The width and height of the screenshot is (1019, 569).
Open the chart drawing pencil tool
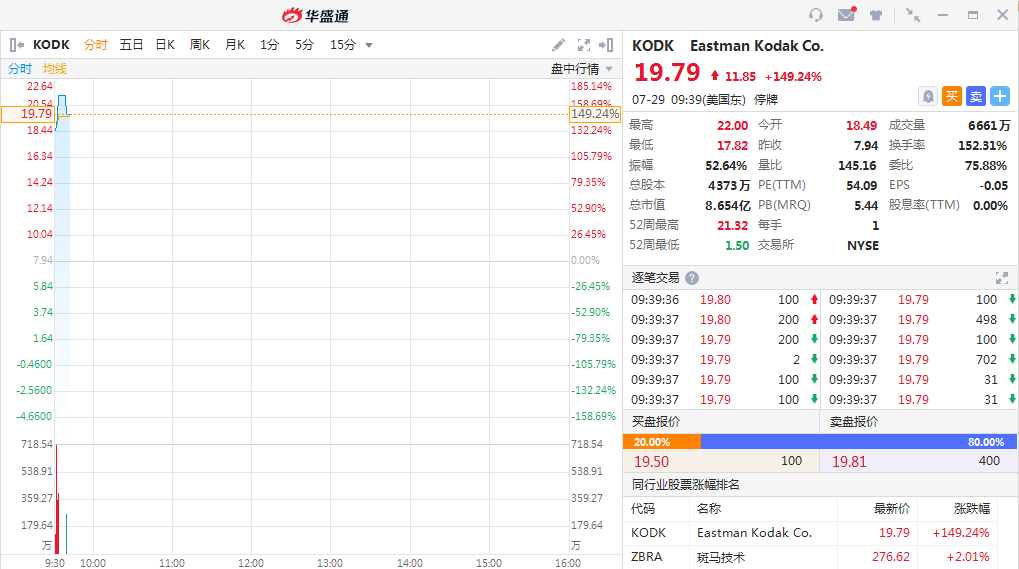559,45
